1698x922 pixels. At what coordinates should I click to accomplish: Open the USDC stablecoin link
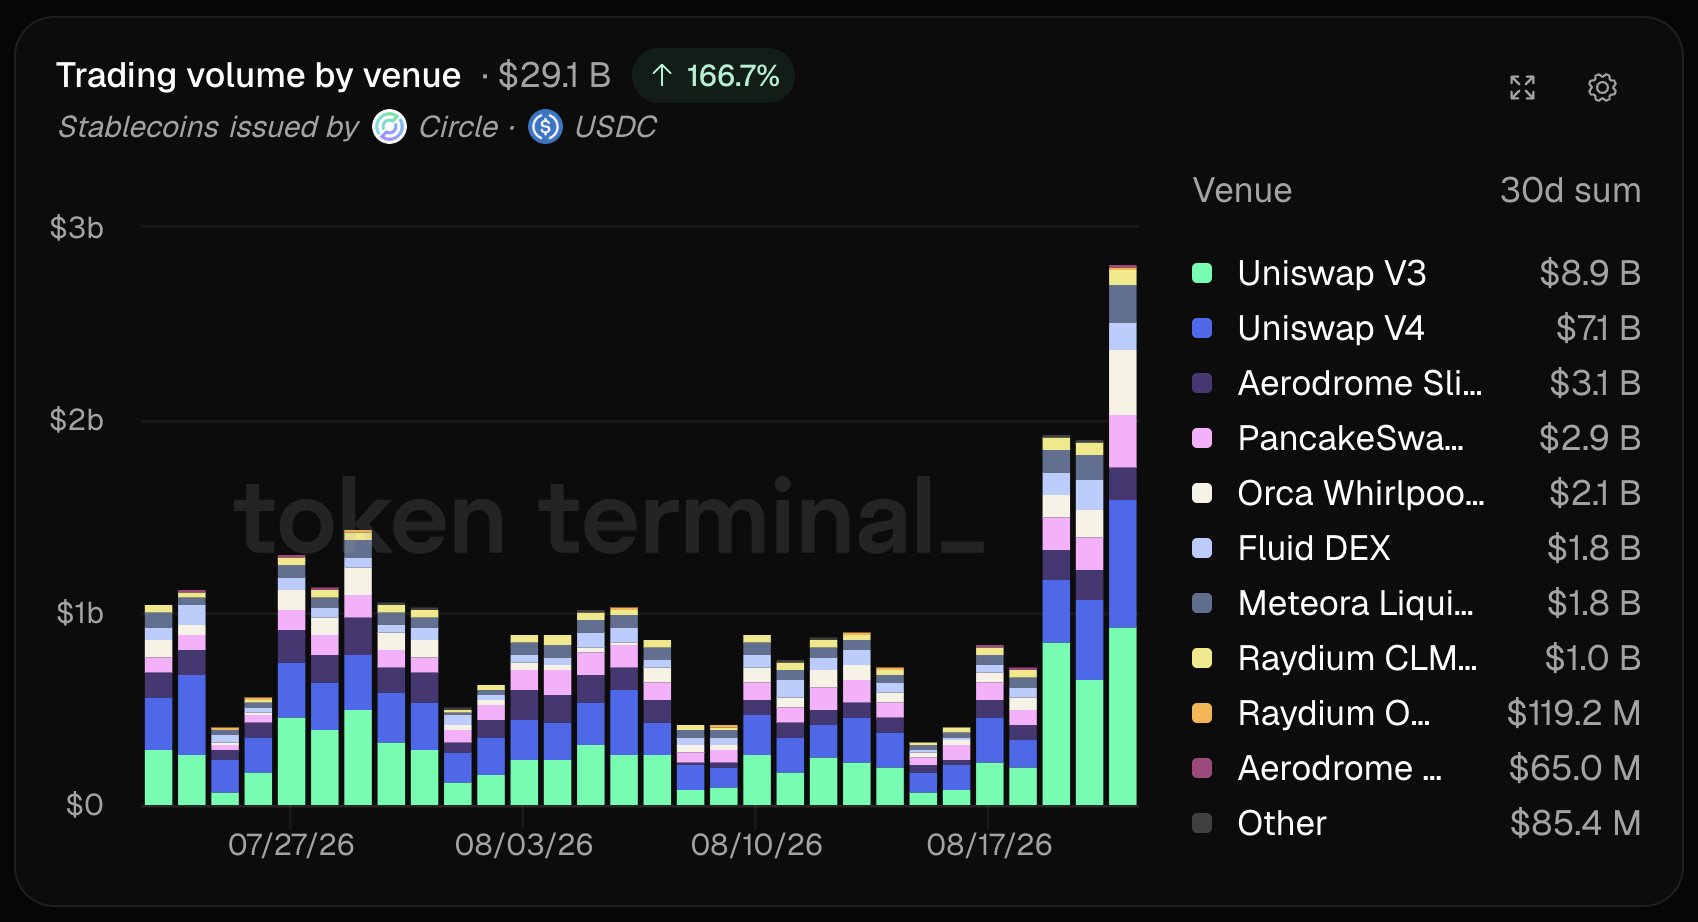click(x=615, y=127)
